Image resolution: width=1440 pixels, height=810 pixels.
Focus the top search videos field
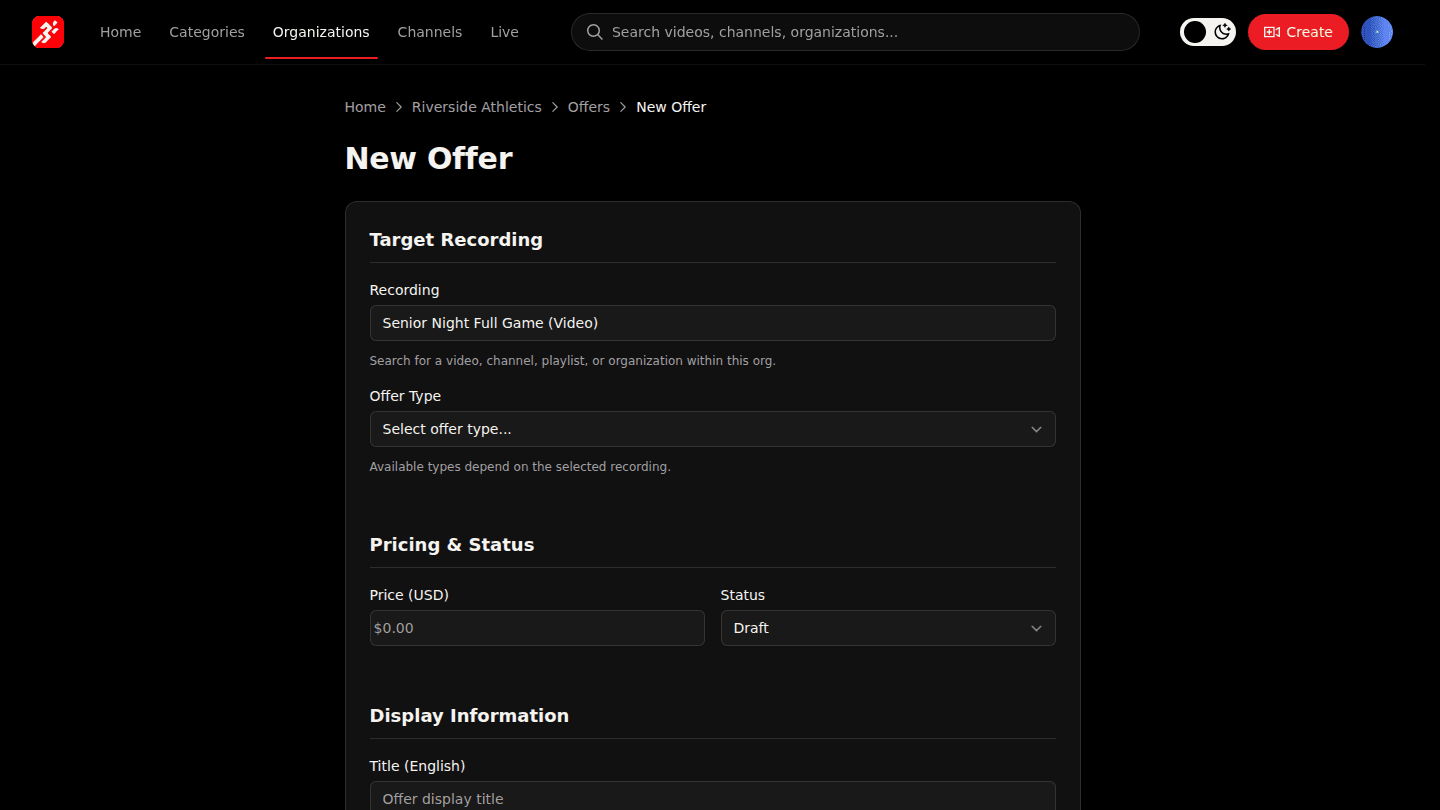click(x=855, y=32)
